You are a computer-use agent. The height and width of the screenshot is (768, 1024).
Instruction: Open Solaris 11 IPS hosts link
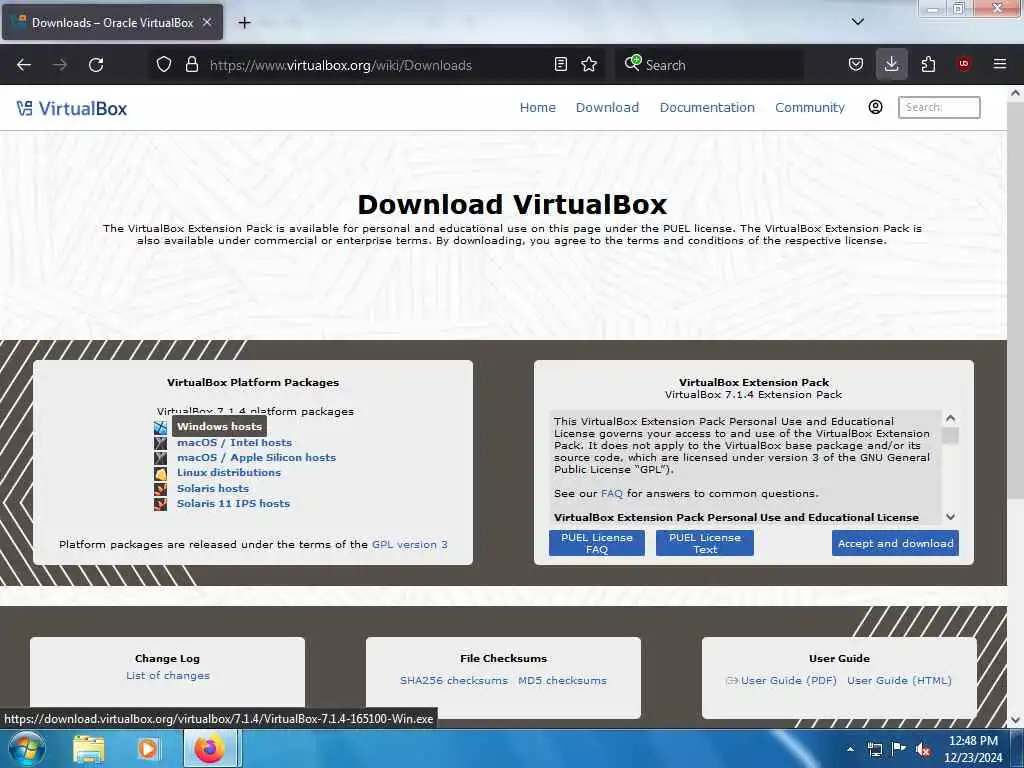point(233,504)
